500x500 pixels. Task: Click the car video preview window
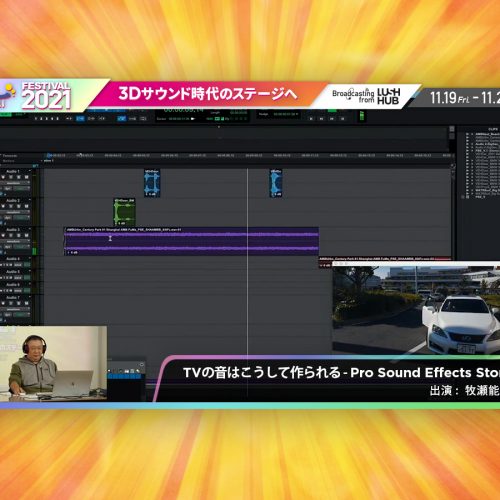pos(416,308)
